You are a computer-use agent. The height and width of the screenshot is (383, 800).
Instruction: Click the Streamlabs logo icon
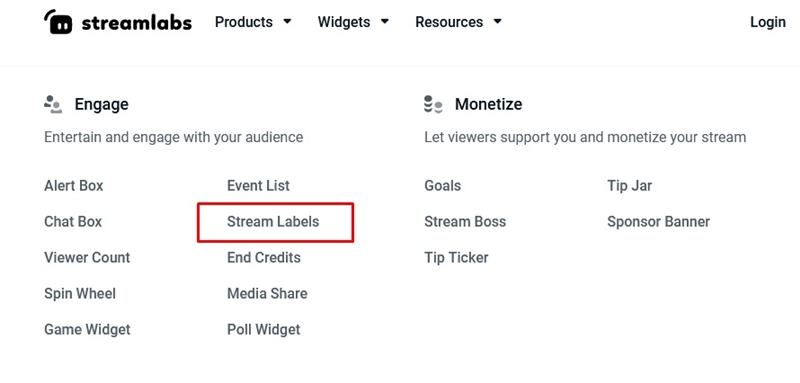58,21
